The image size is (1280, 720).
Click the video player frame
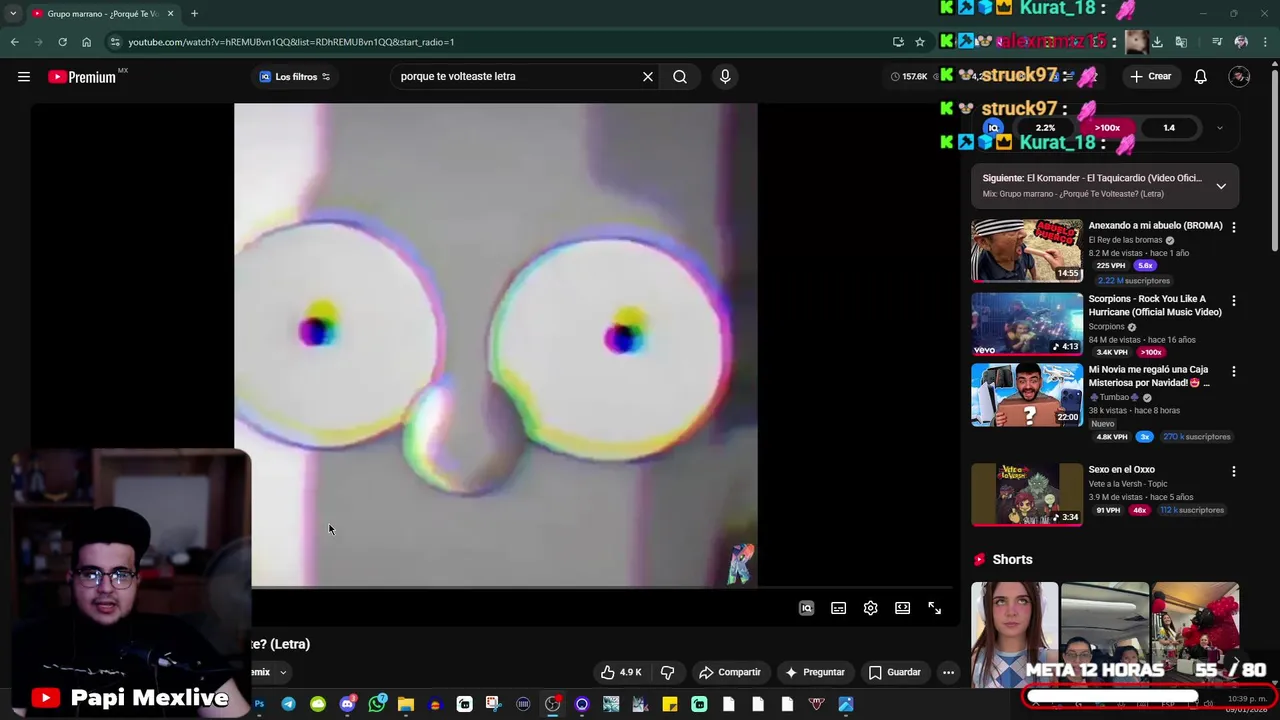pyautogui.click(x=495, y=345)
